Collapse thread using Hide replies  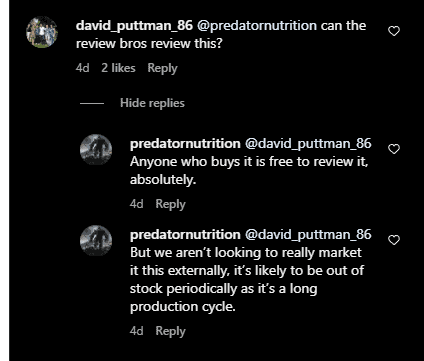click(x=152, y=103)
